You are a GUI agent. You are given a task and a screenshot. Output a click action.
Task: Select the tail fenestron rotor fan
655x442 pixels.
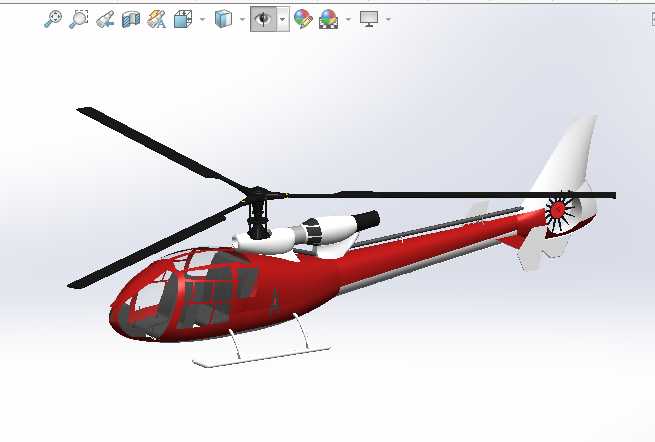click(559, 212)
